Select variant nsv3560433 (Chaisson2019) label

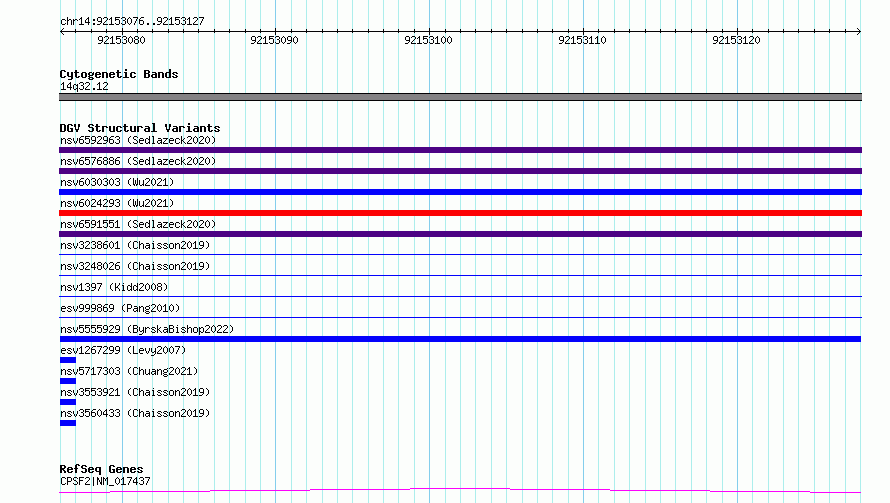click(x=135, y=413)
